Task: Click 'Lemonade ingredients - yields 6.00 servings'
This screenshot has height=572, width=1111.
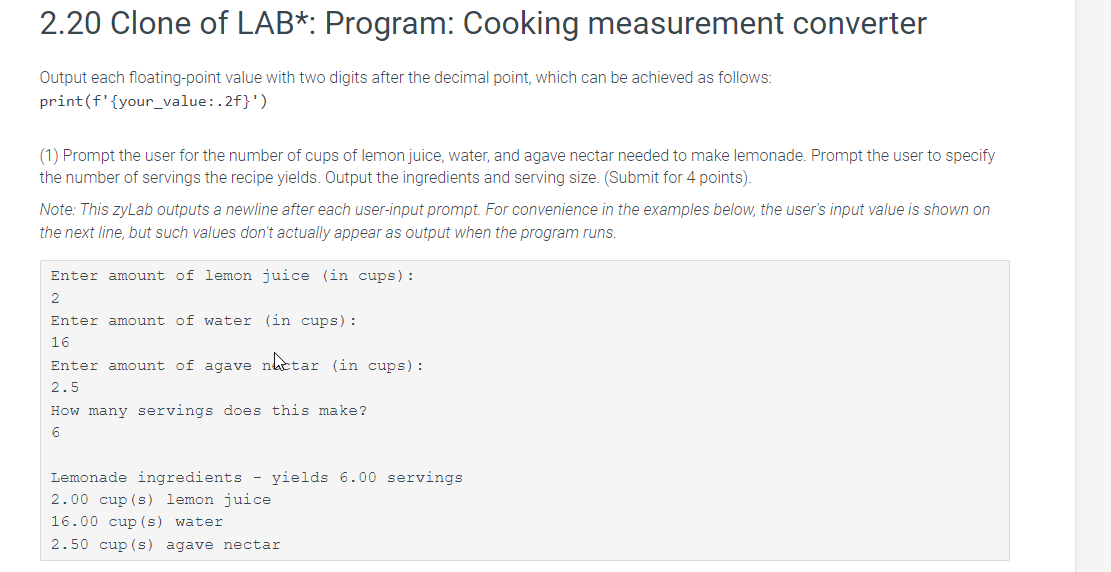Action: (256, 478)
